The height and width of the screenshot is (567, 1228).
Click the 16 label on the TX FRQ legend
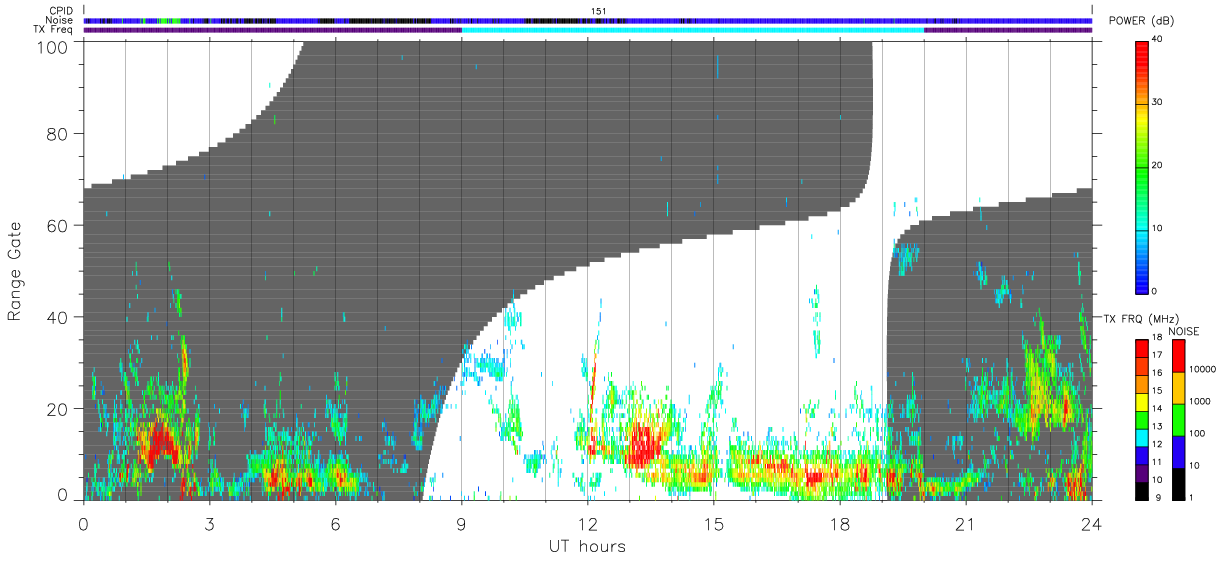pyautogui.click(x=1158, y=373)
